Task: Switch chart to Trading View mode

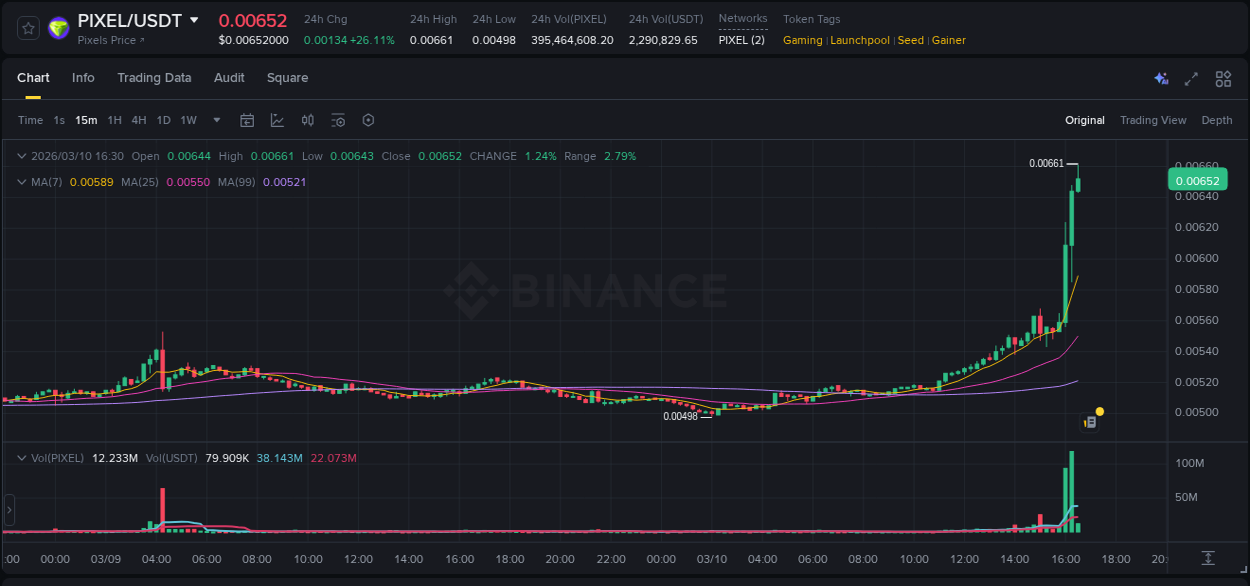Action: pyautogui.click(x=1153, y=119)
